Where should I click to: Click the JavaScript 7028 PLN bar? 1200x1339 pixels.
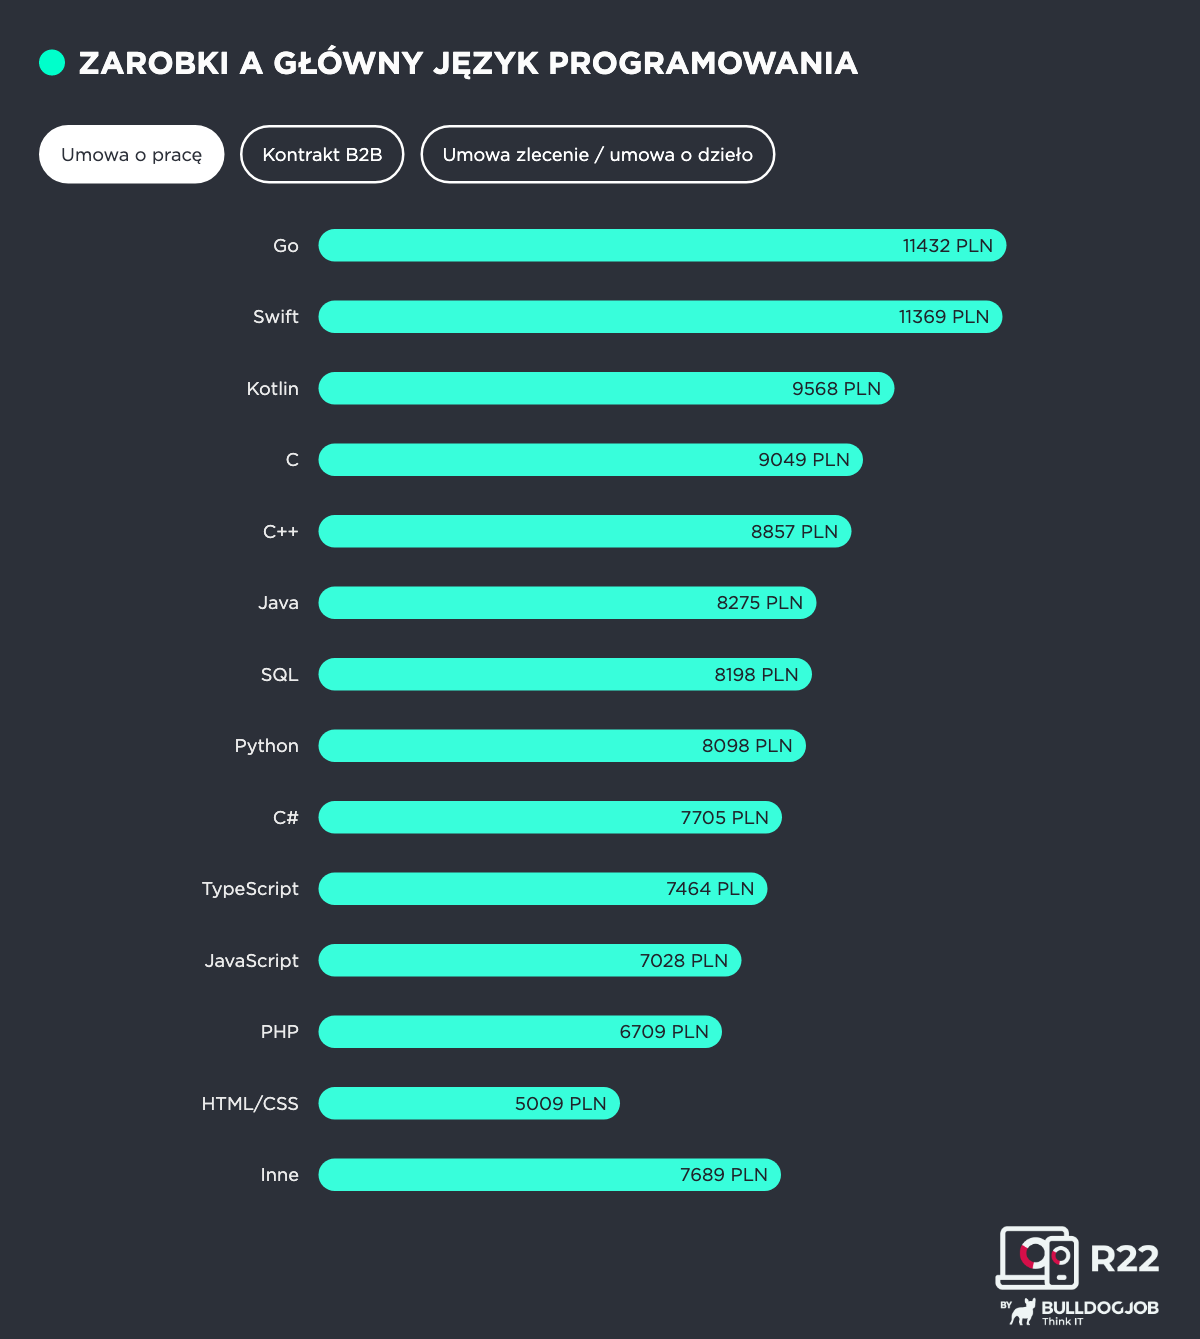tap(529, 960)
